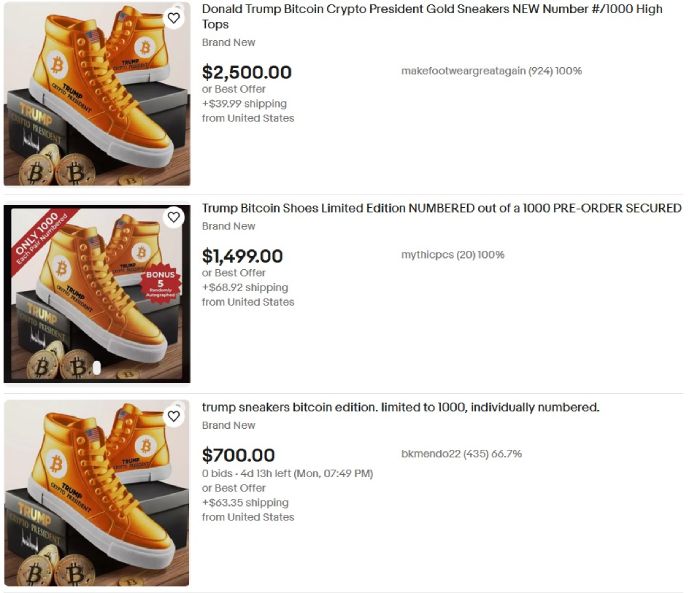Click the $700.00 price
Image resolution: width=700 pixels, height=593 pixels.
click(238, 455)
